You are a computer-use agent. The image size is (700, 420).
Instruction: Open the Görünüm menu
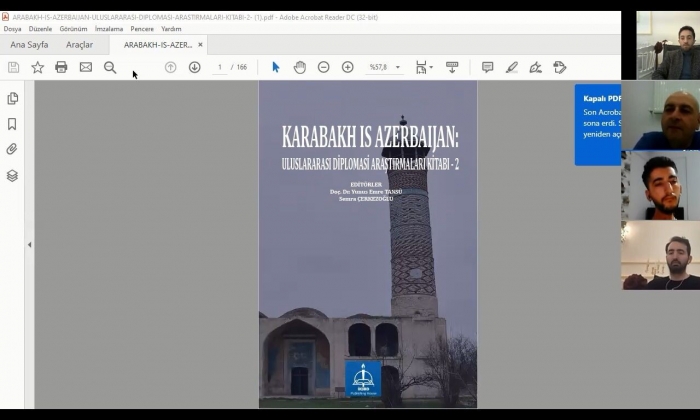[73, 29]
